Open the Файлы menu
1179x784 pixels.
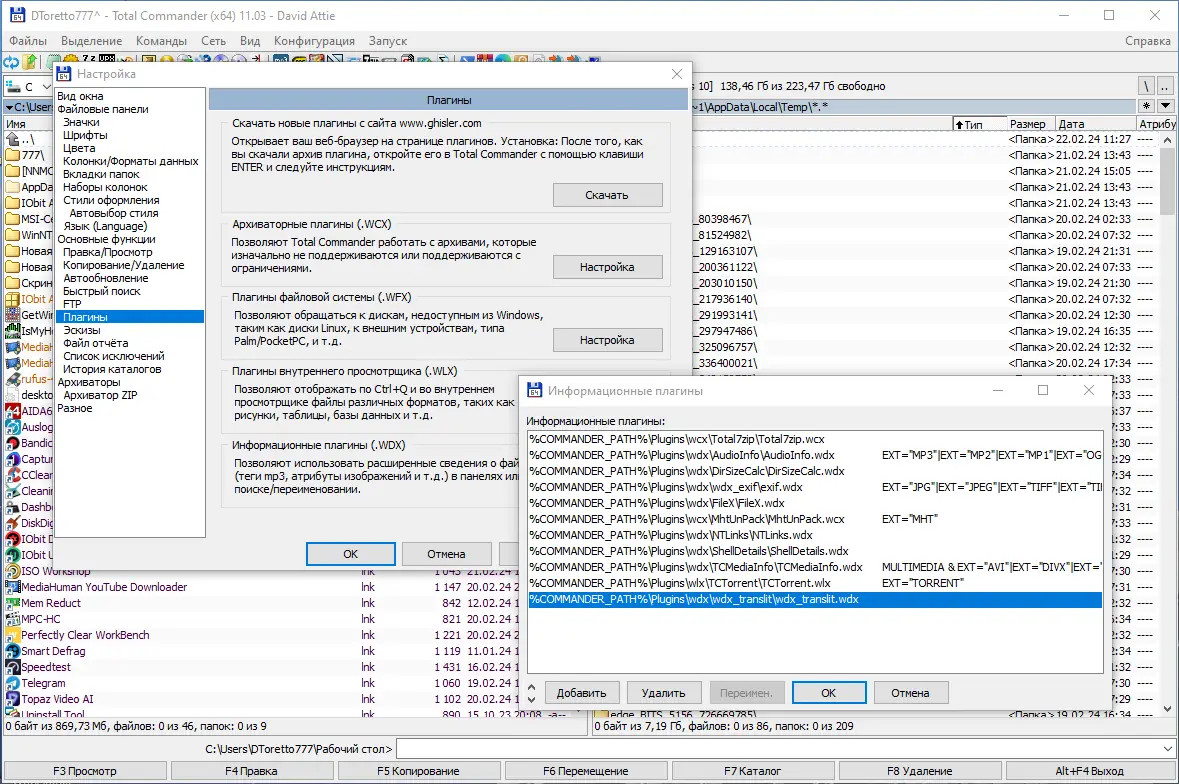(28, 41)
